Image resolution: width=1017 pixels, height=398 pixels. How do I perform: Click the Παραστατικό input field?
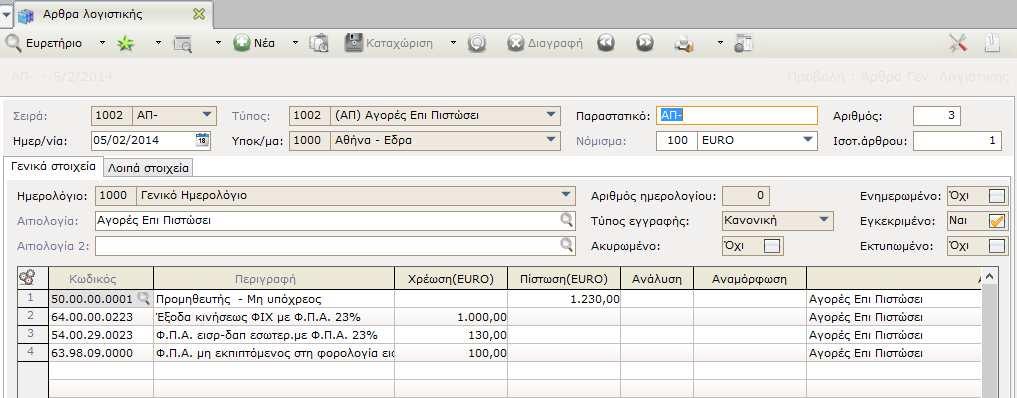(x=737, y=115)
